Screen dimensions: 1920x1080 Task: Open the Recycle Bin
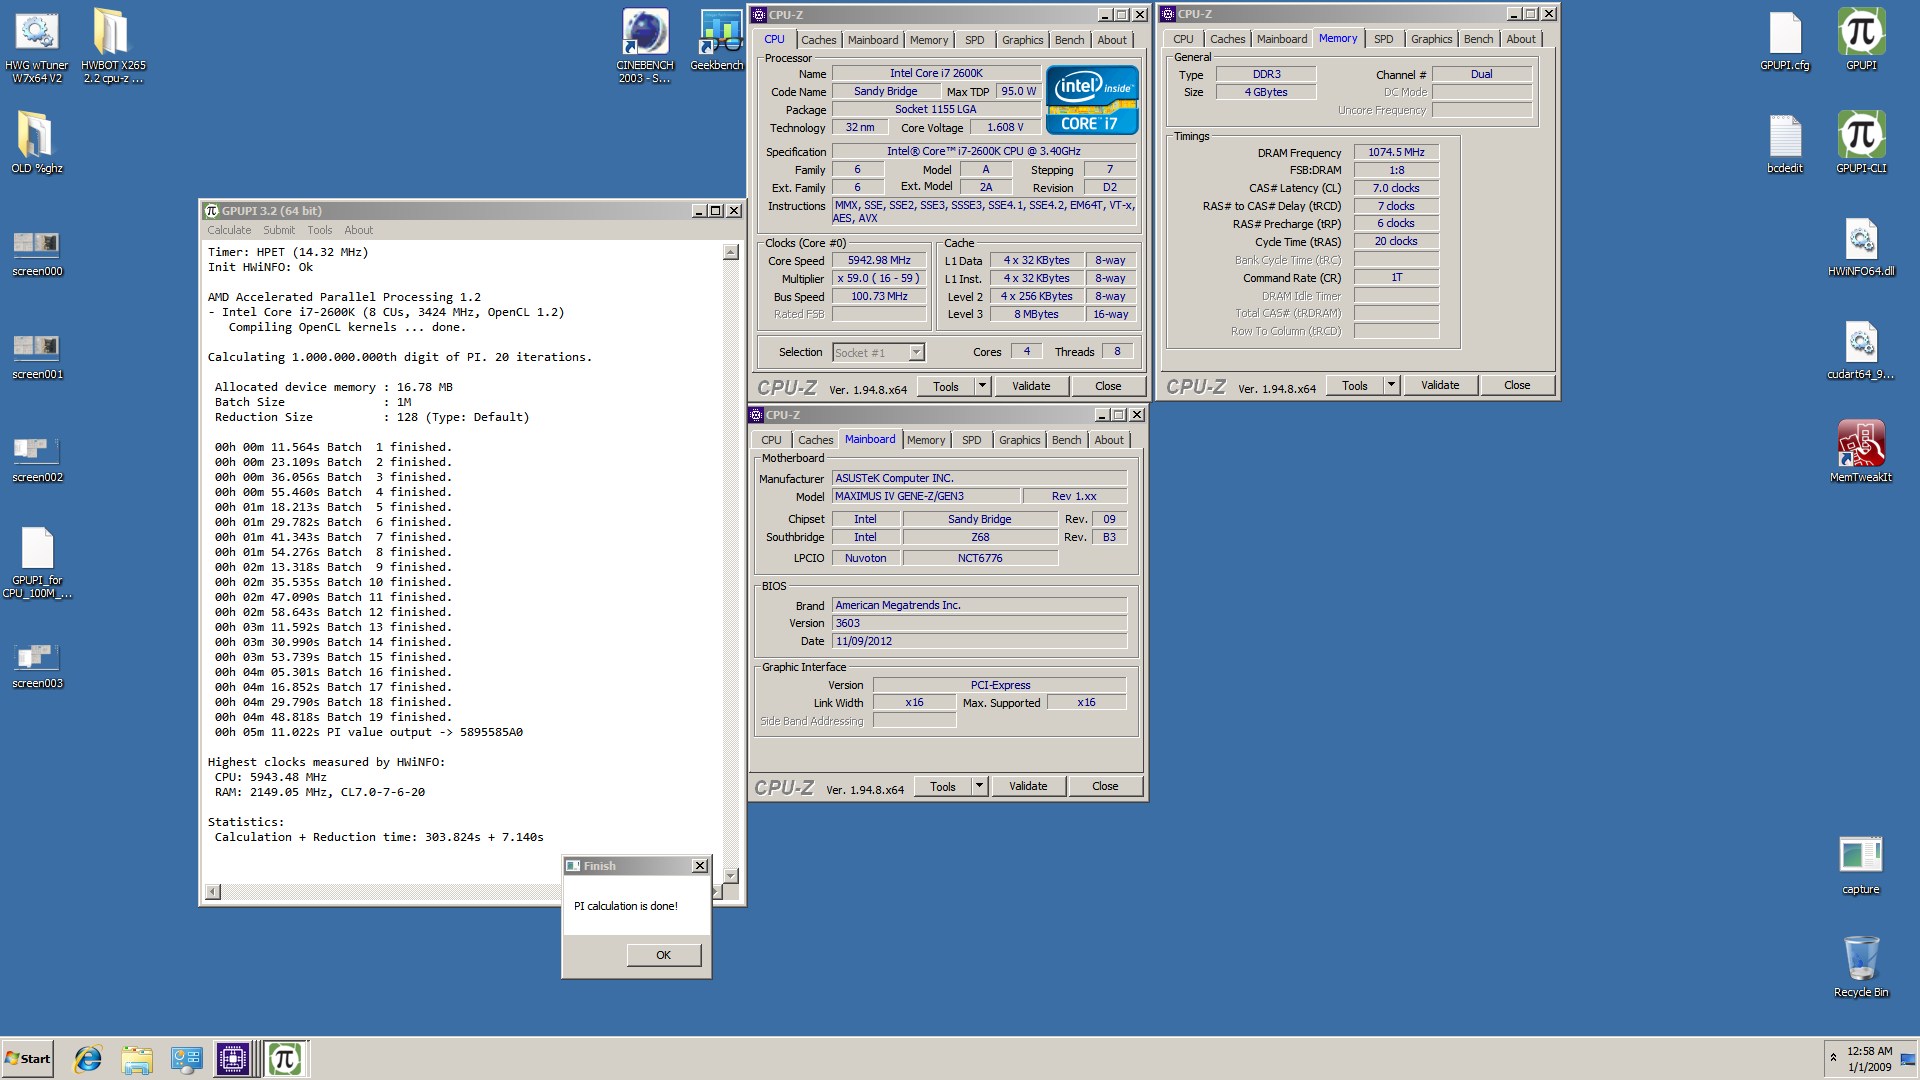(1861, 967)
